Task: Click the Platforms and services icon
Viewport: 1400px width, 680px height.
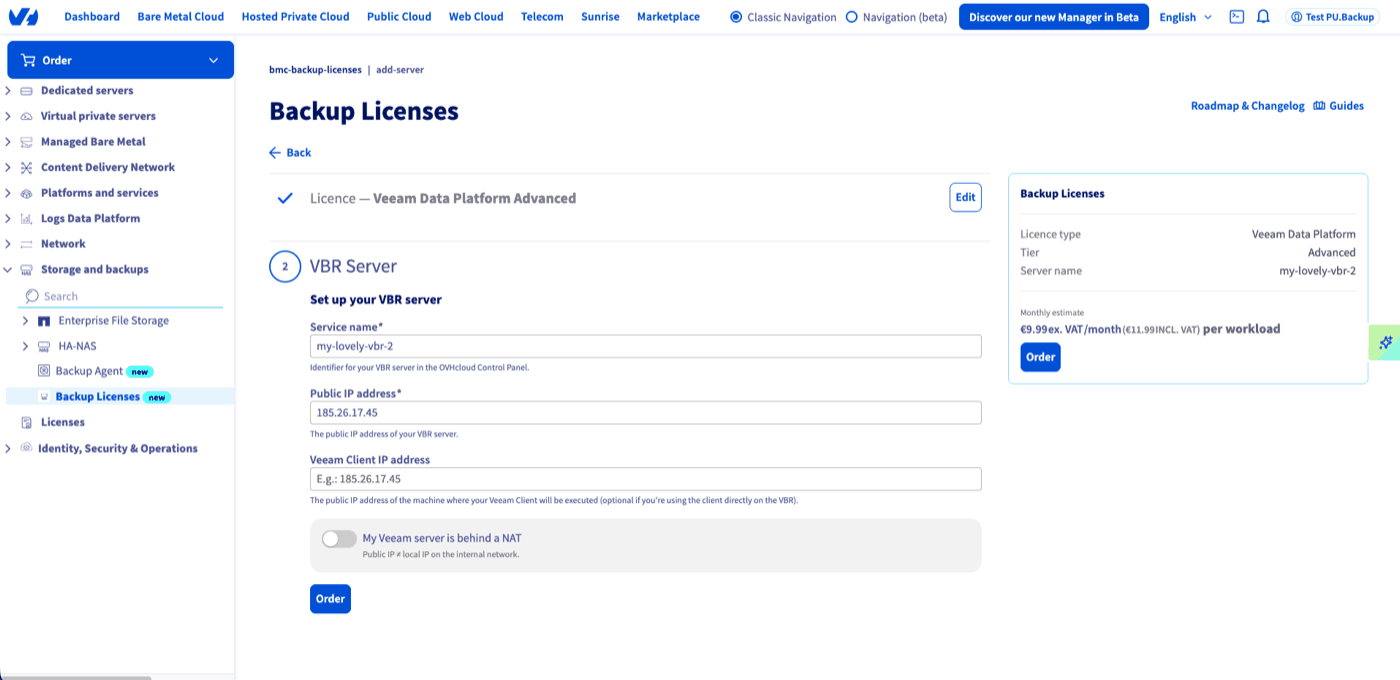Action: [26, 193]
